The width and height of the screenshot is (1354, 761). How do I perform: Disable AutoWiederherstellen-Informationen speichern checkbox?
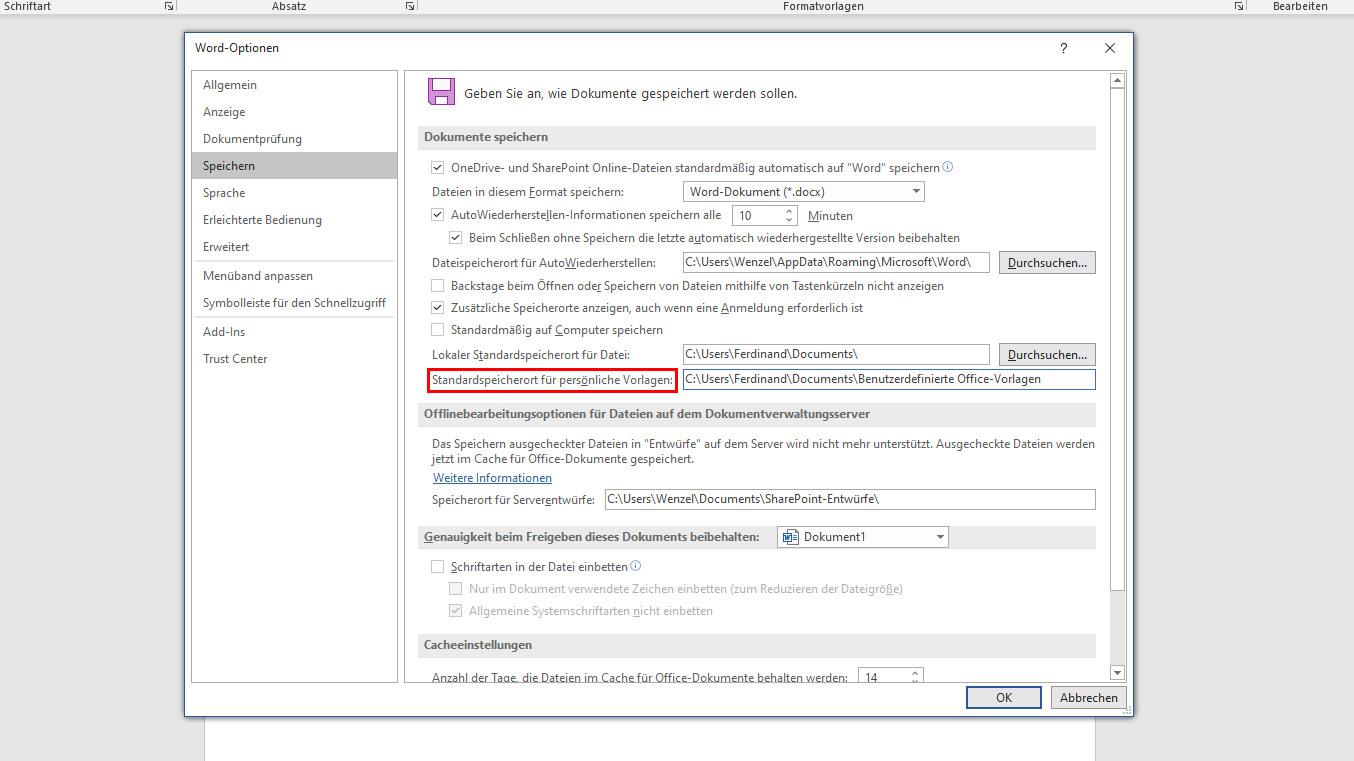click(x=437, y=215)
